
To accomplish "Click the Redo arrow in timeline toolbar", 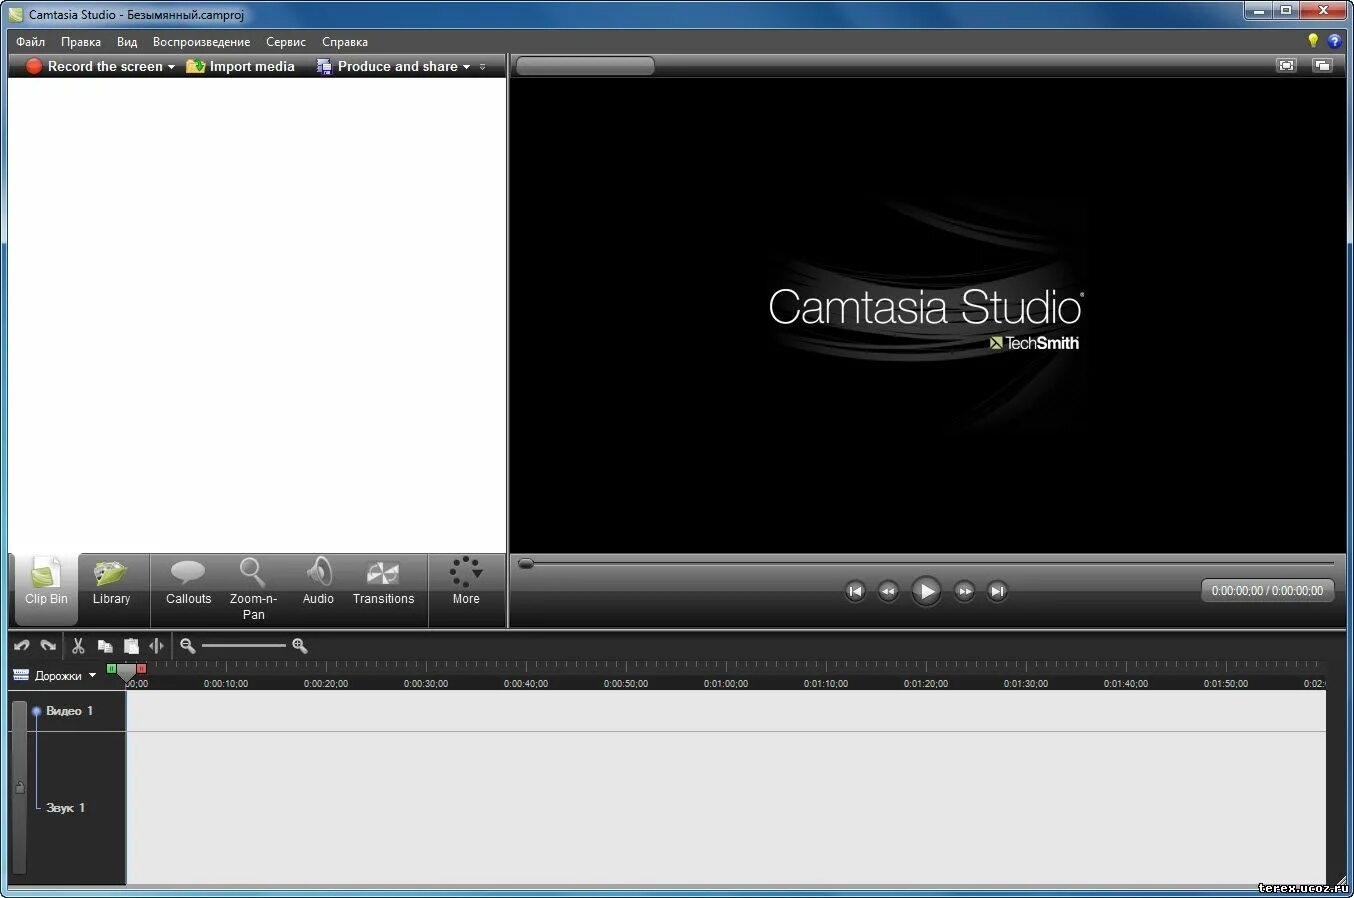I will [x=48, y=646].
